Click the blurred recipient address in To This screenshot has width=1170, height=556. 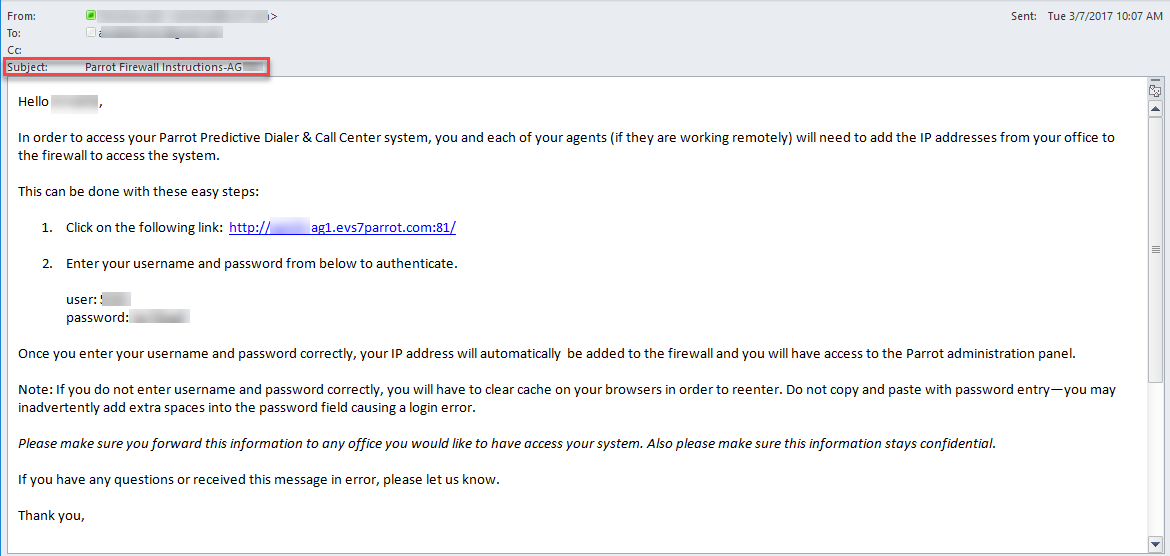(x=160, y=33)
